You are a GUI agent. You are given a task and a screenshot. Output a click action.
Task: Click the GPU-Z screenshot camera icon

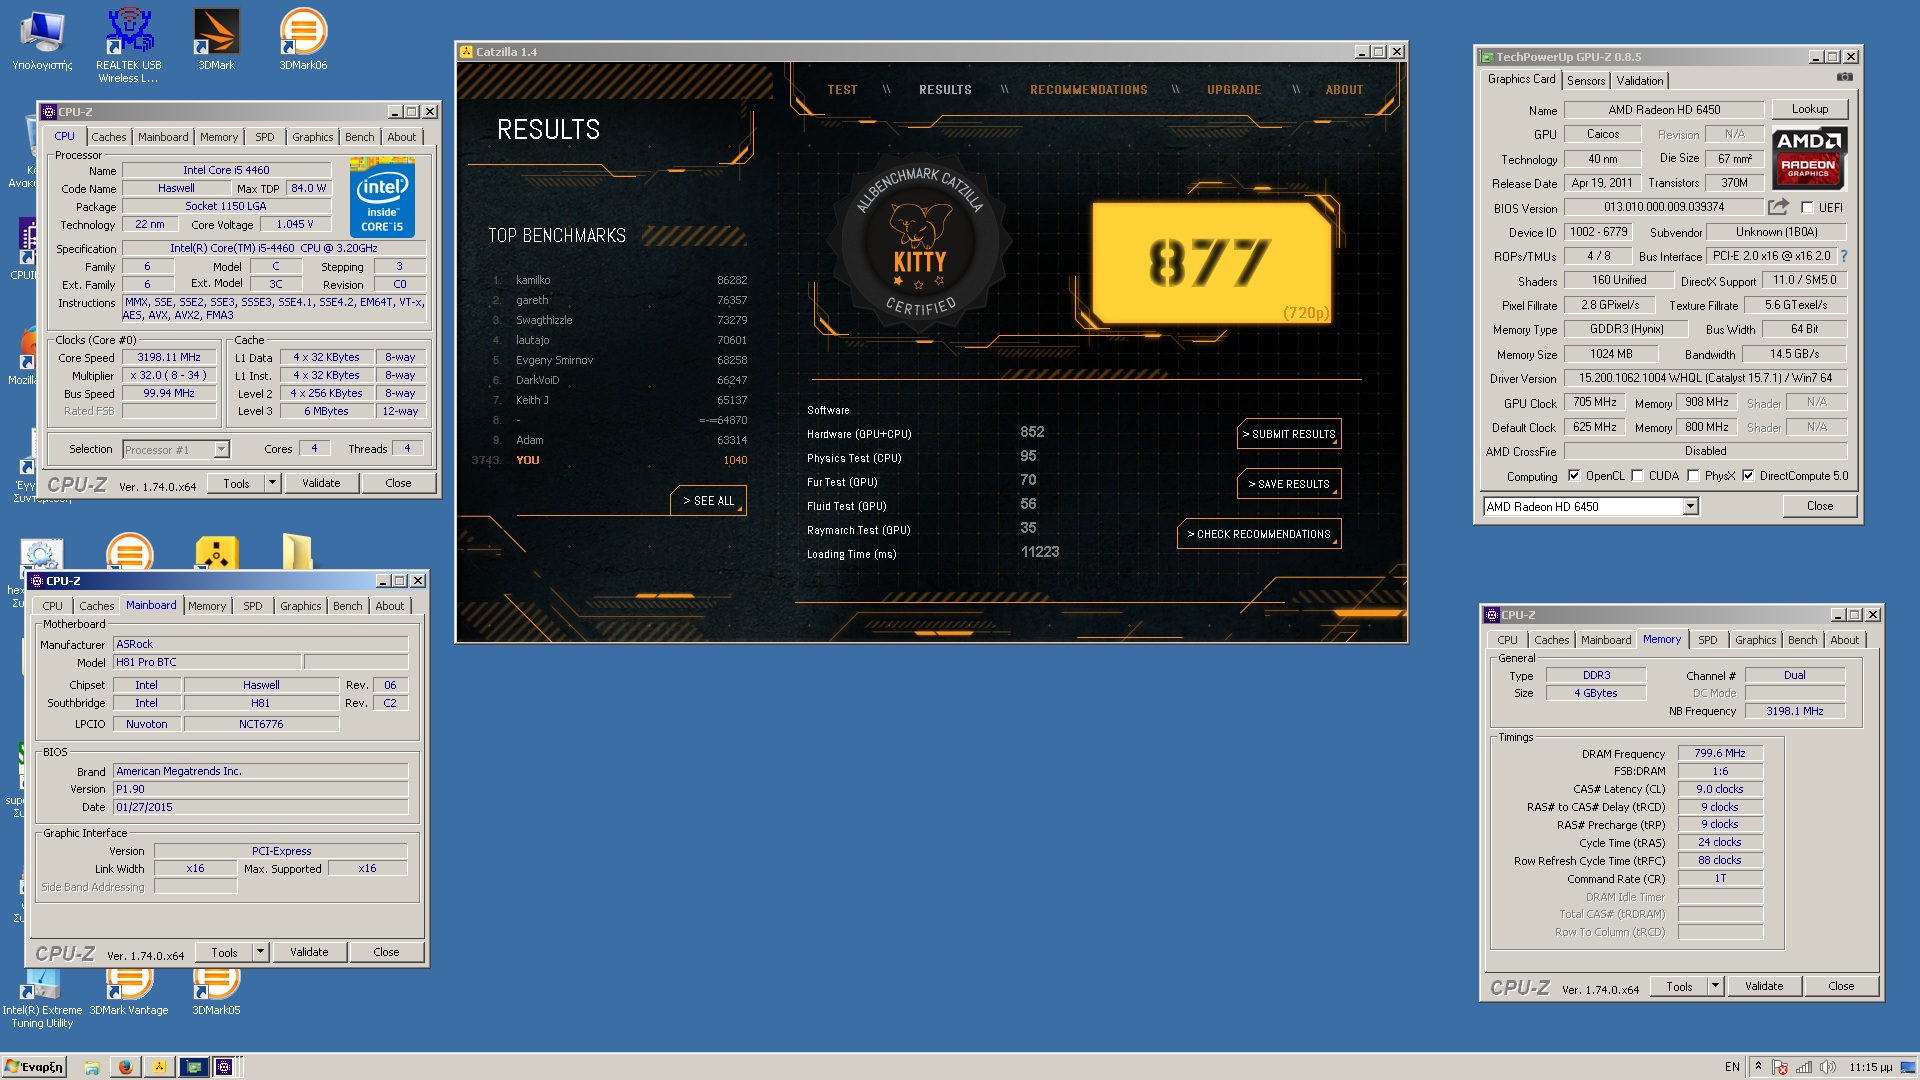click(x=1845, y=77)
